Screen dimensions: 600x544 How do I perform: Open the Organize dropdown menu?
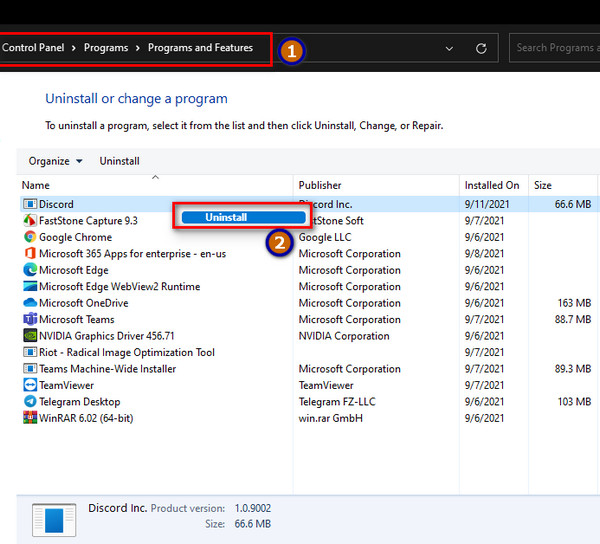(x=55, y=161)
